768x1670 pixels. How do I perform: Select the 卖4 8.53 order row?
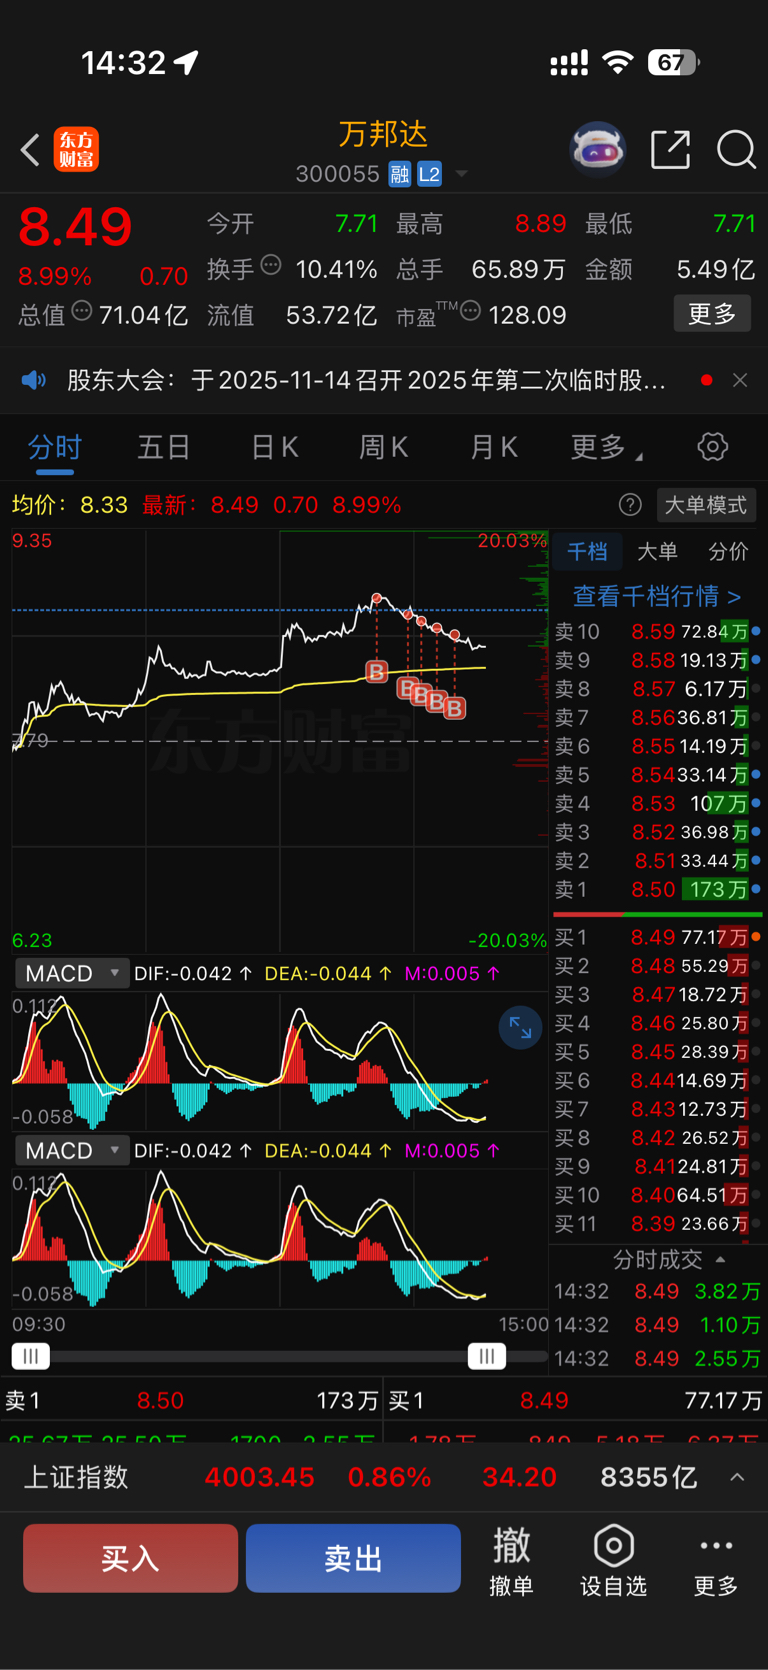coord(657,803)
